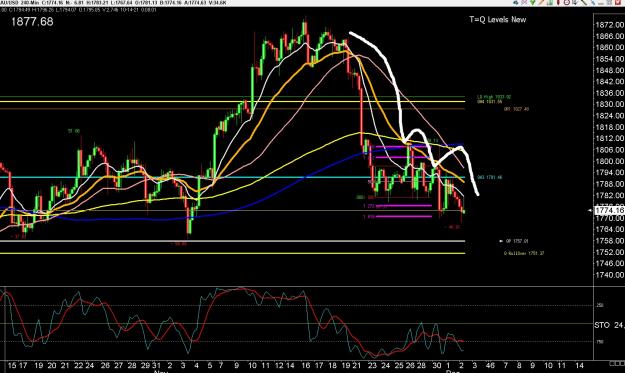Image resolution: width=625 pixels, height=373 pixels.
Task: Click the pink crossed-tools toolbar icon
Action: click(x=524, y=2)
